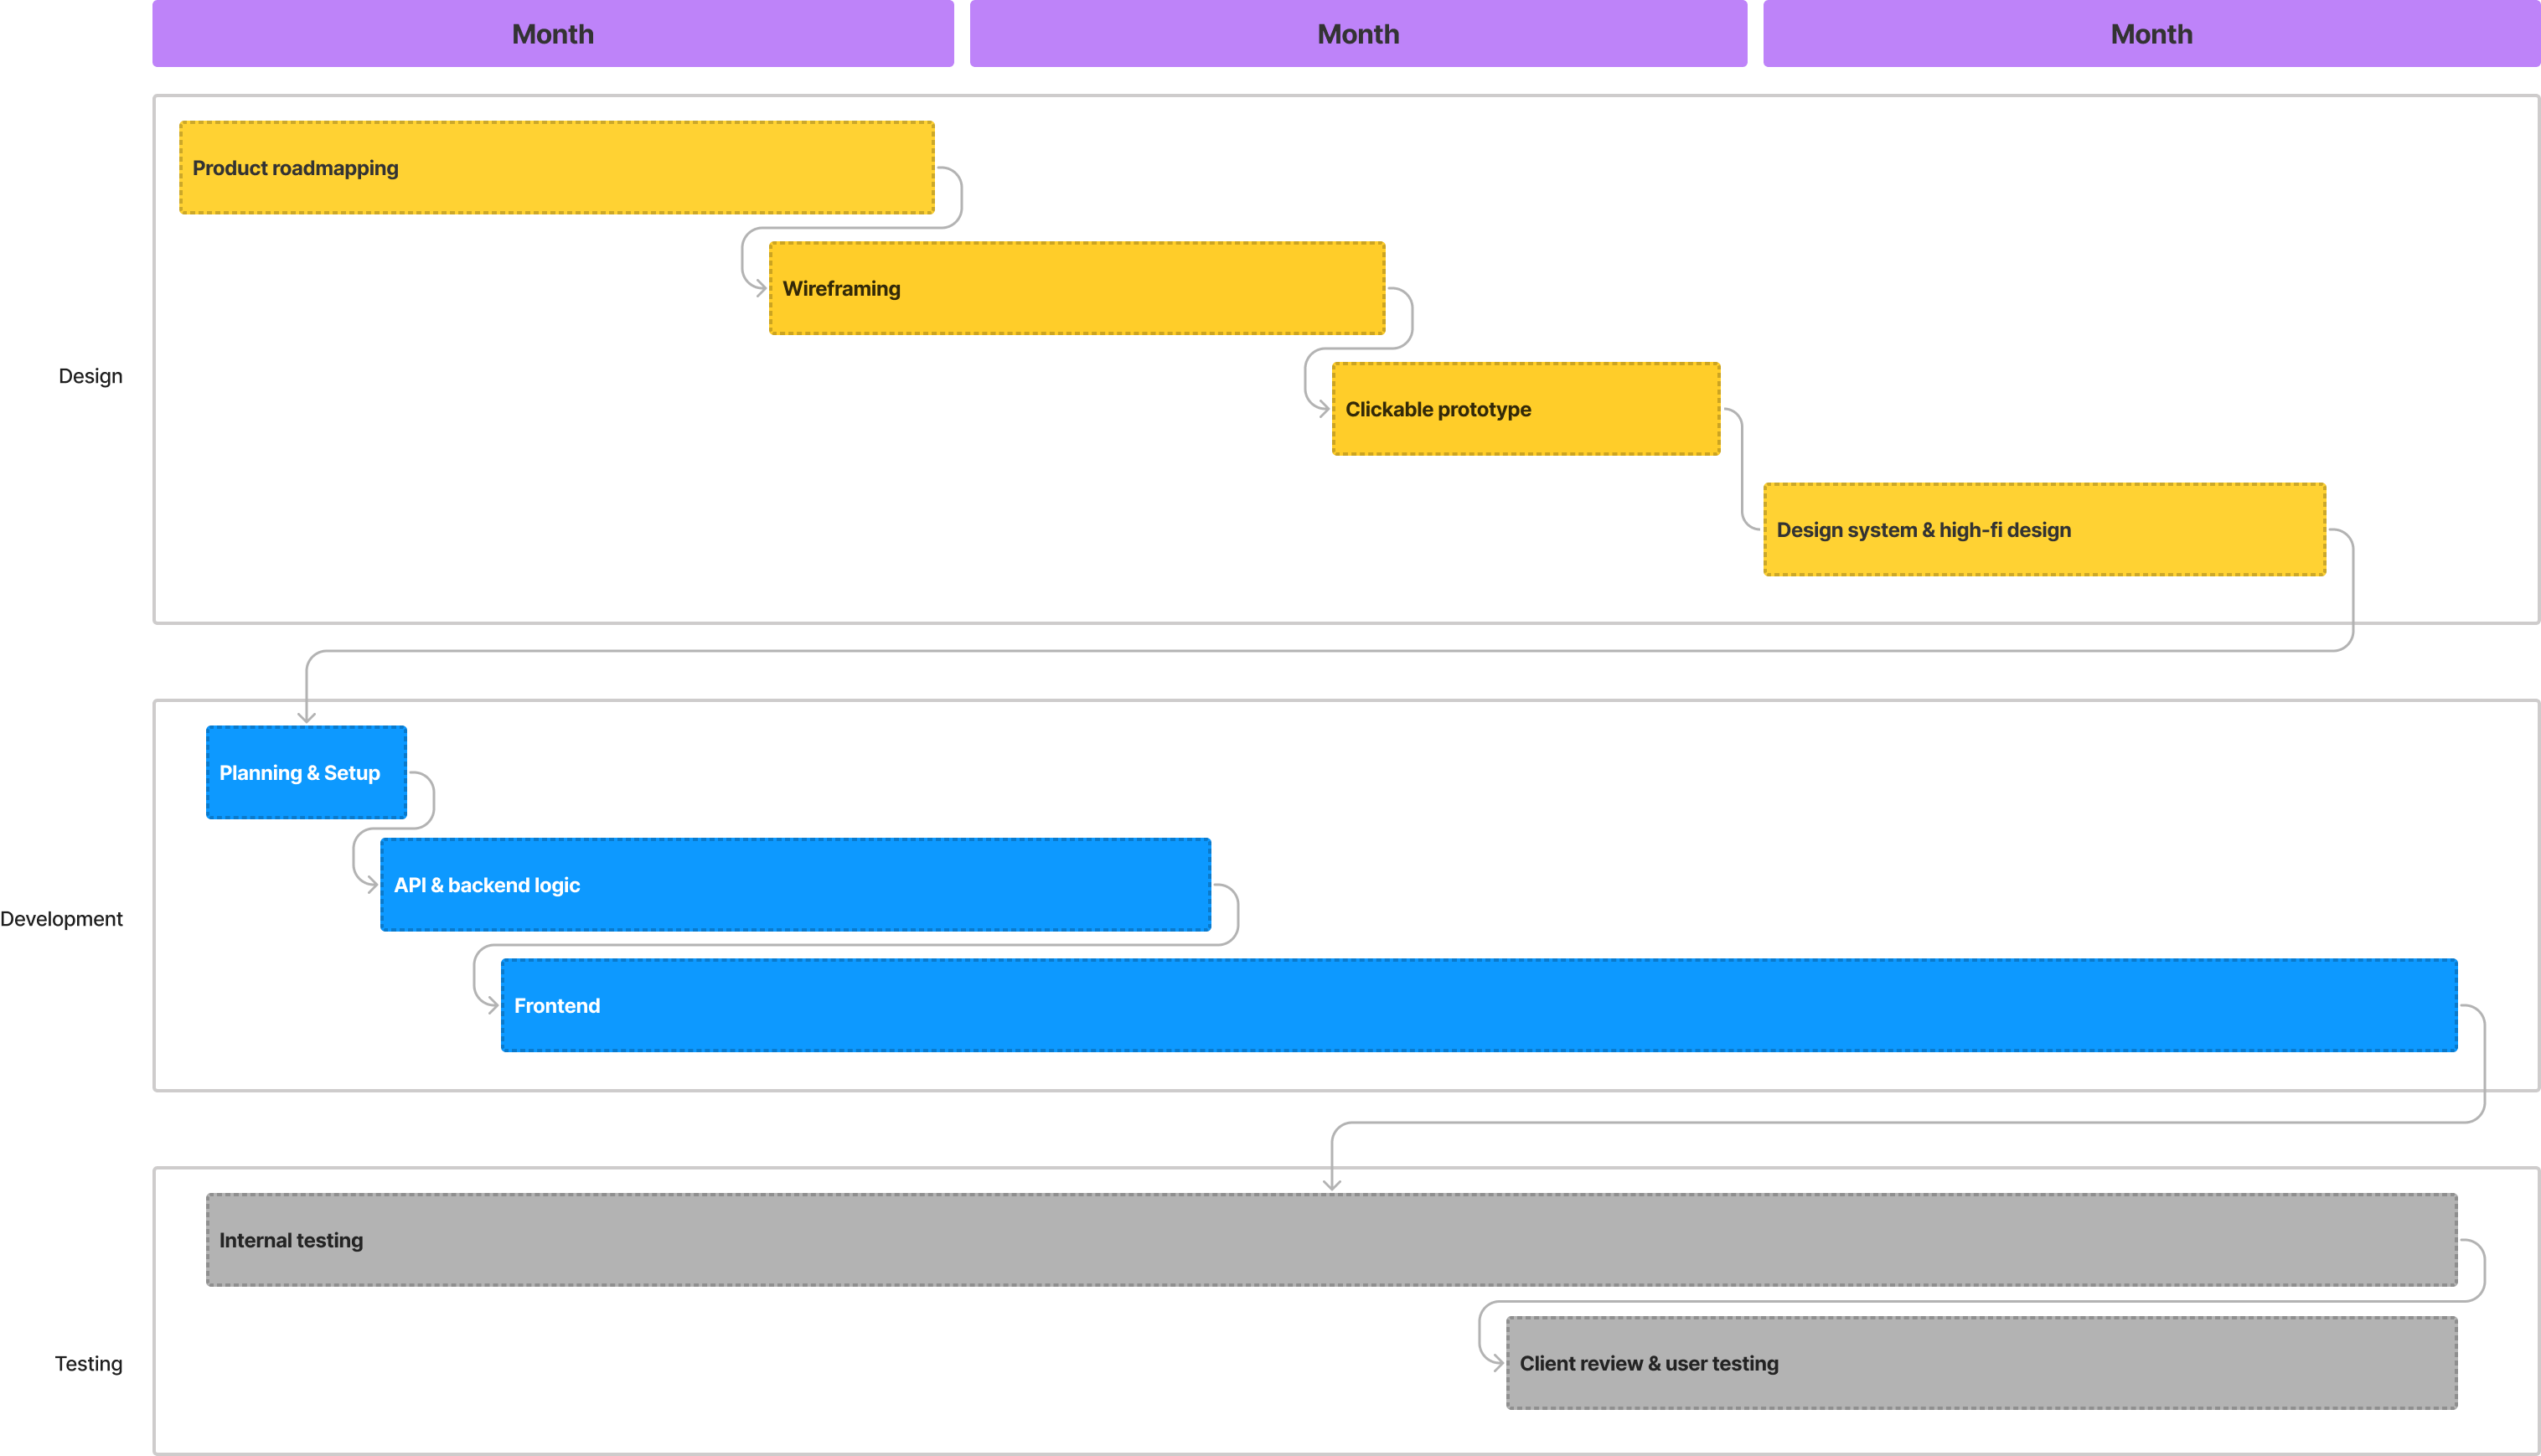Click the Frontend task bar
The image size is (2541, 1456).
(x=1480, y=1004)
